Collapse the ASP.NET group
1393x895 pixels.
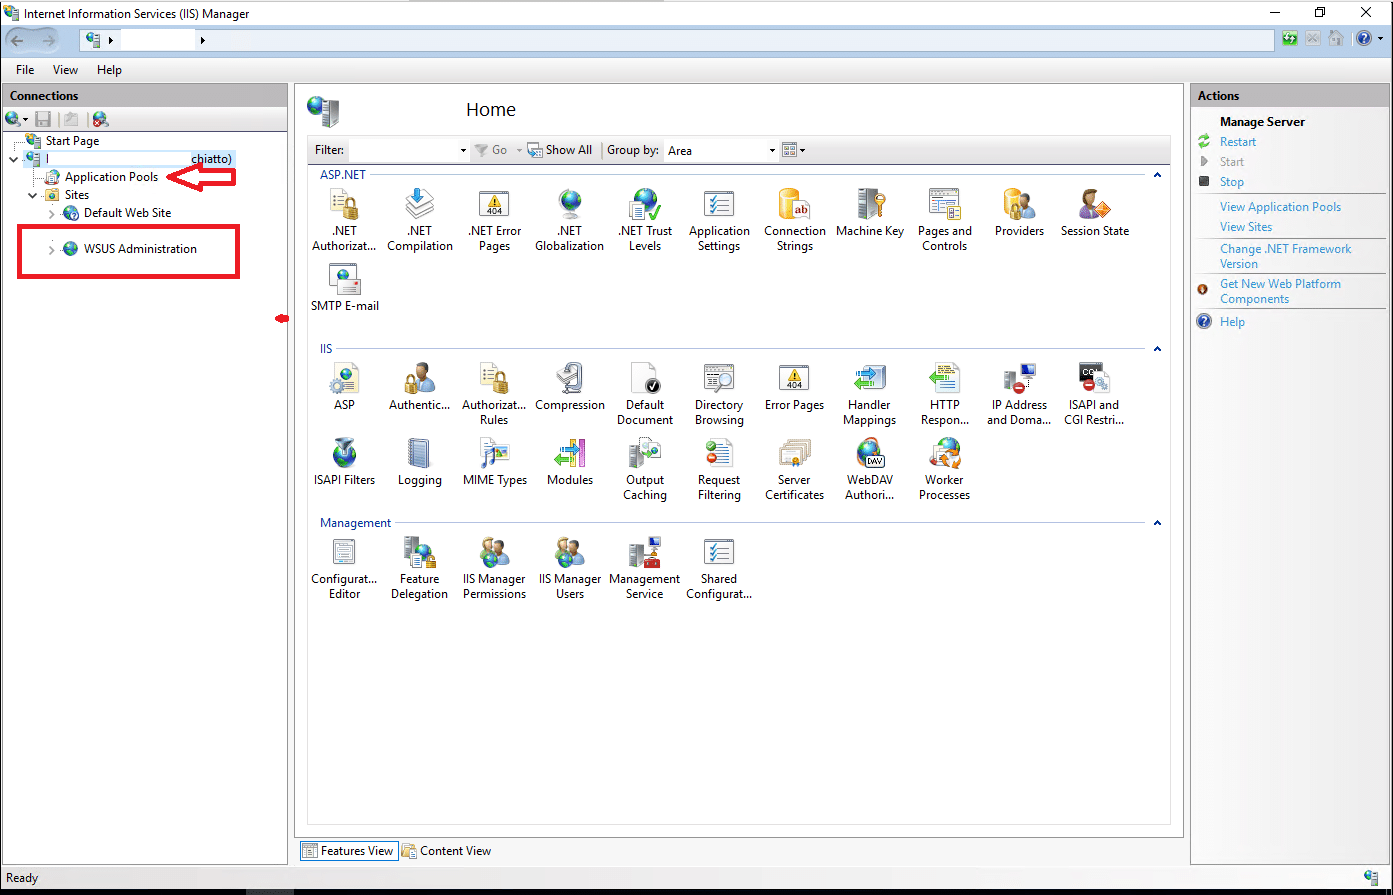point(1157,175)
